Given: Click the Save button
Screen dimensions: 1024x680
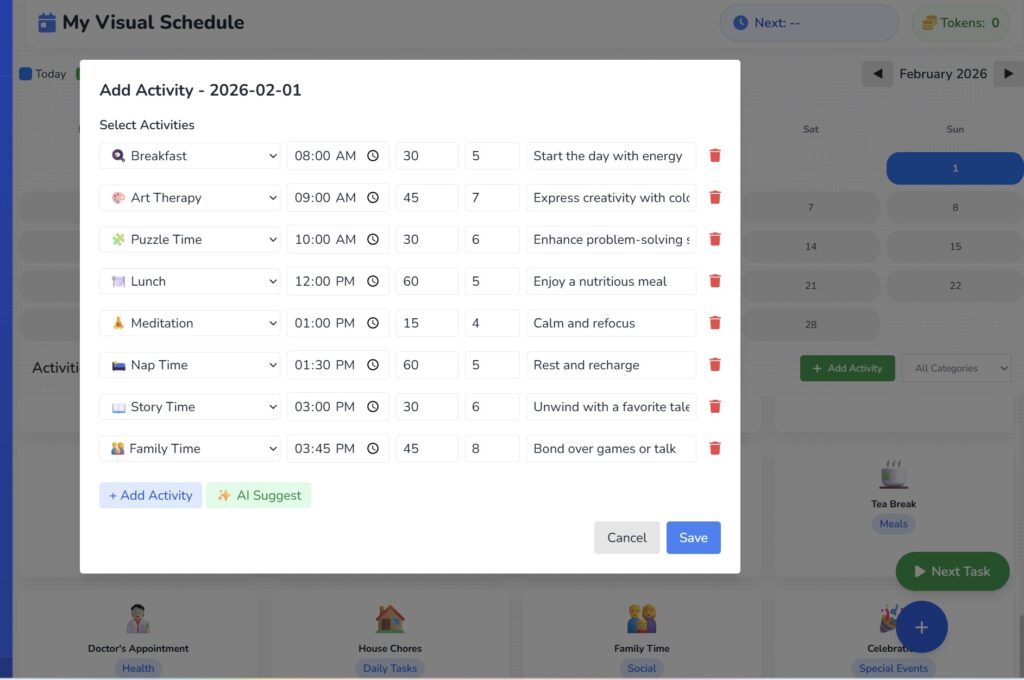Looking at the screenshot, I should tap(693, 537).
